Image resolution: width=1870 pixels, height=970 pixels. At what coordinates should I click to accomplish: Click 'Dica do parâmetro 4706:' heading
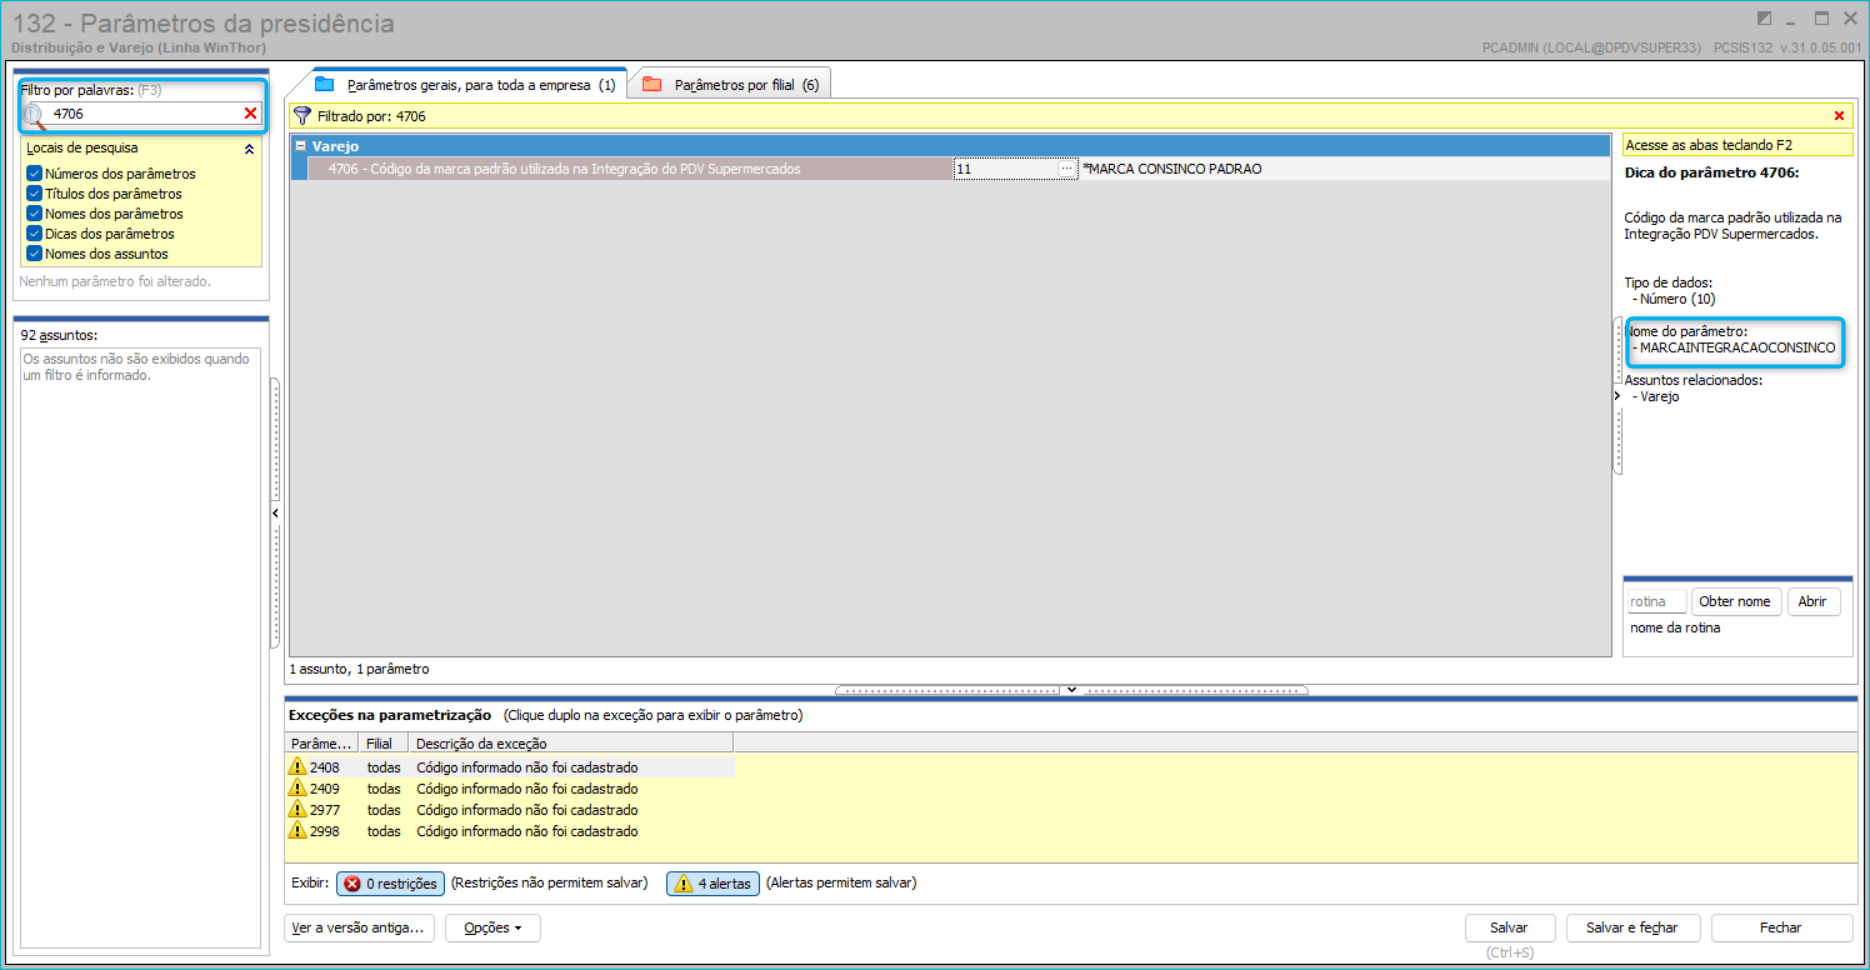tap(1712, 172)
